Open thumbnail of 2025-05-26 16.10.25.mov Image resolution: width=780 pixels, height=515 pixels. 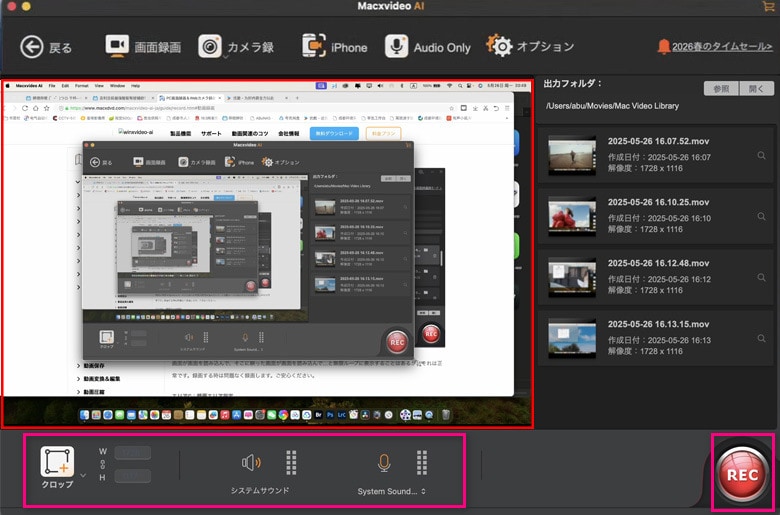tap(572, 216)
